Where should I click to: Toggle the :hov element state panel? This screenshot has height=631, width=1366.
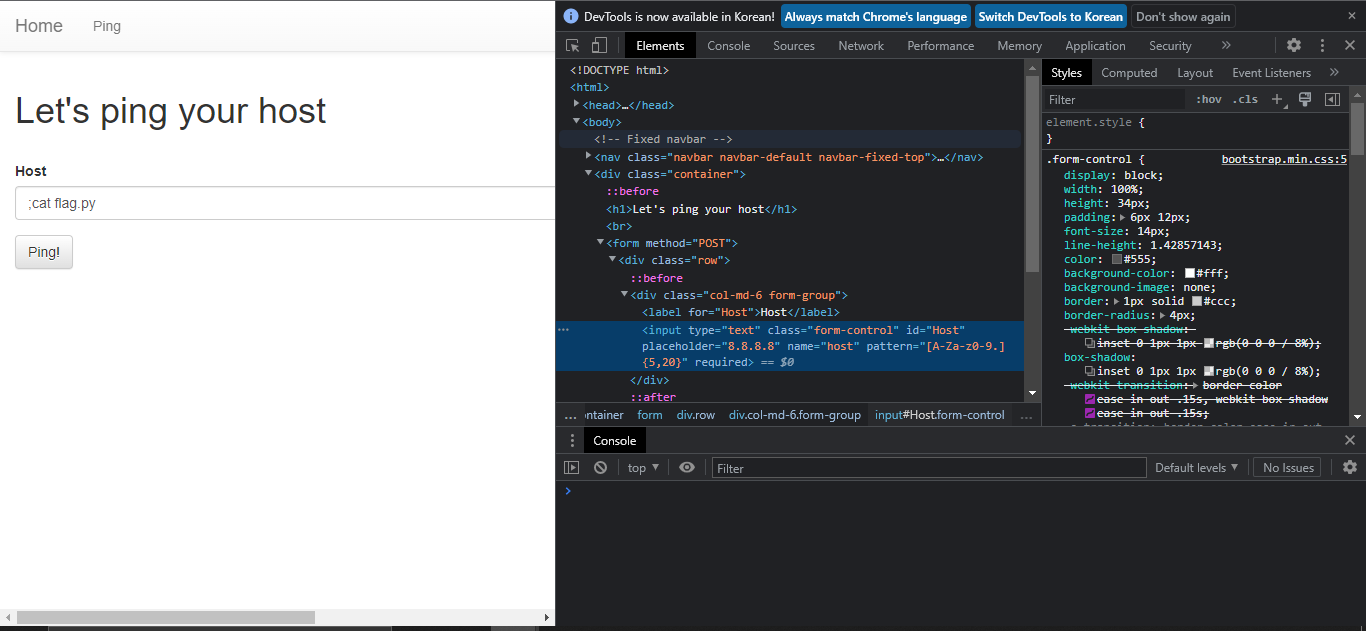(x=1209, y=99)
